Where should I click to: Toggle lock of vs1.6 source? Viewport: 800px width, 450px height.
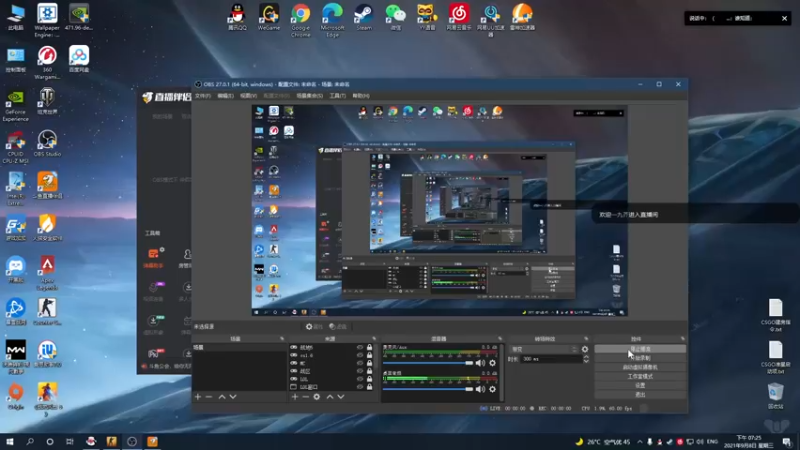[x=369, y=355]
